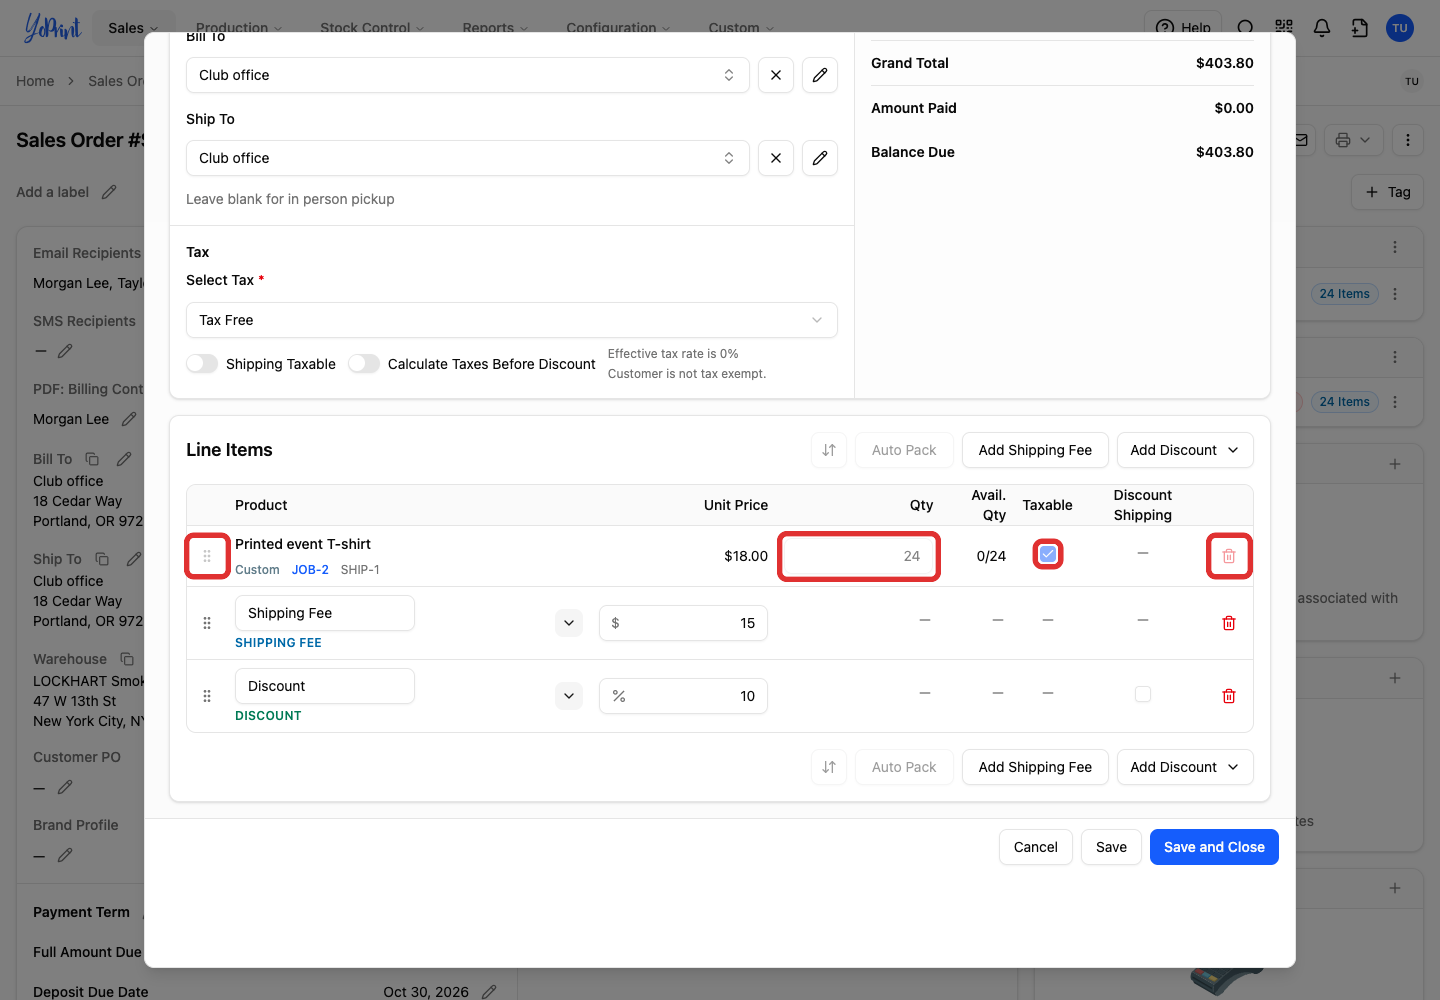Open the QR code scanner icon

[x=1284, y=28]
